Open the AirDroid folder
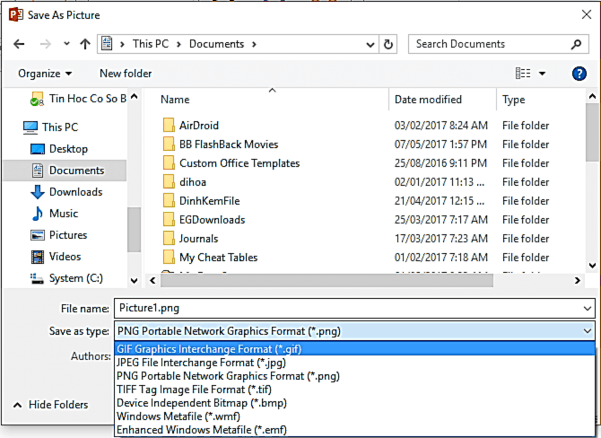This screenshot has width=601, height=438. click(x=197, y=126)
